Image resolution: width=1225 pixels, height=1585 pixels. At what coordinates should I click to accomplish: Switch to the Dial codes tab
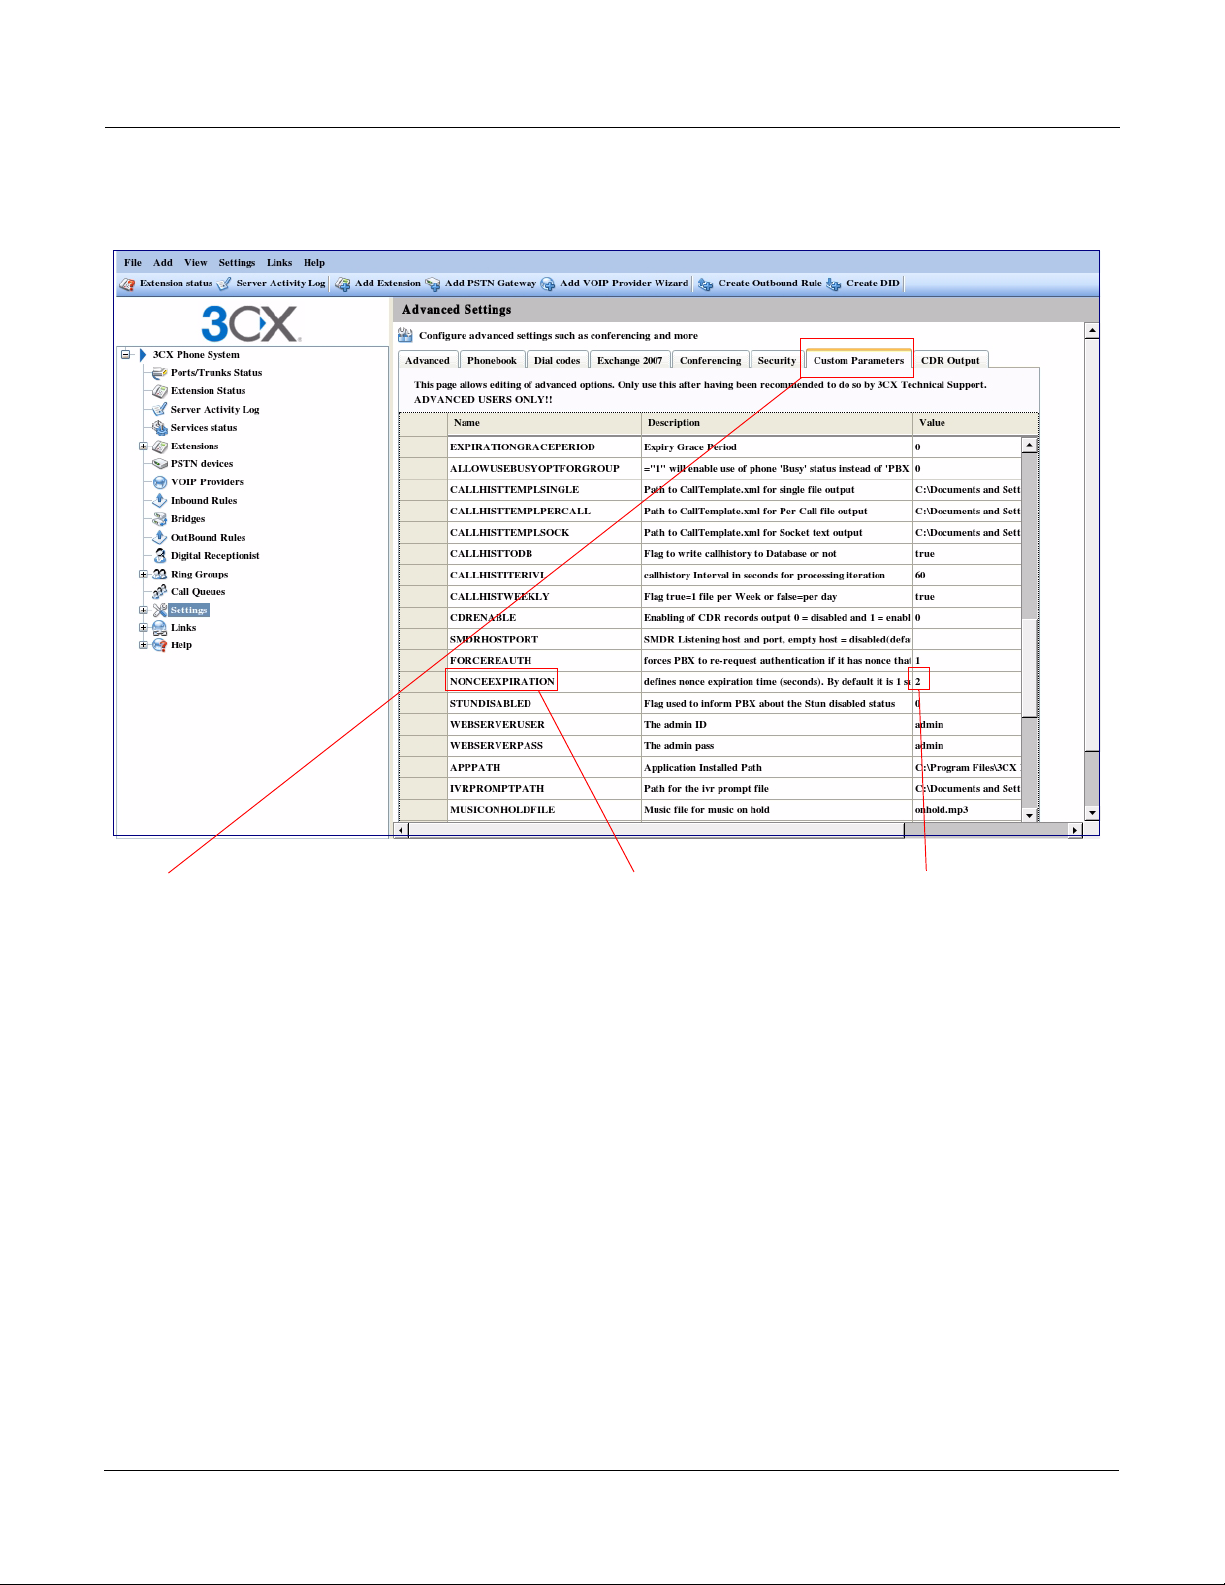pyautogui.click(x=557, y=360)
